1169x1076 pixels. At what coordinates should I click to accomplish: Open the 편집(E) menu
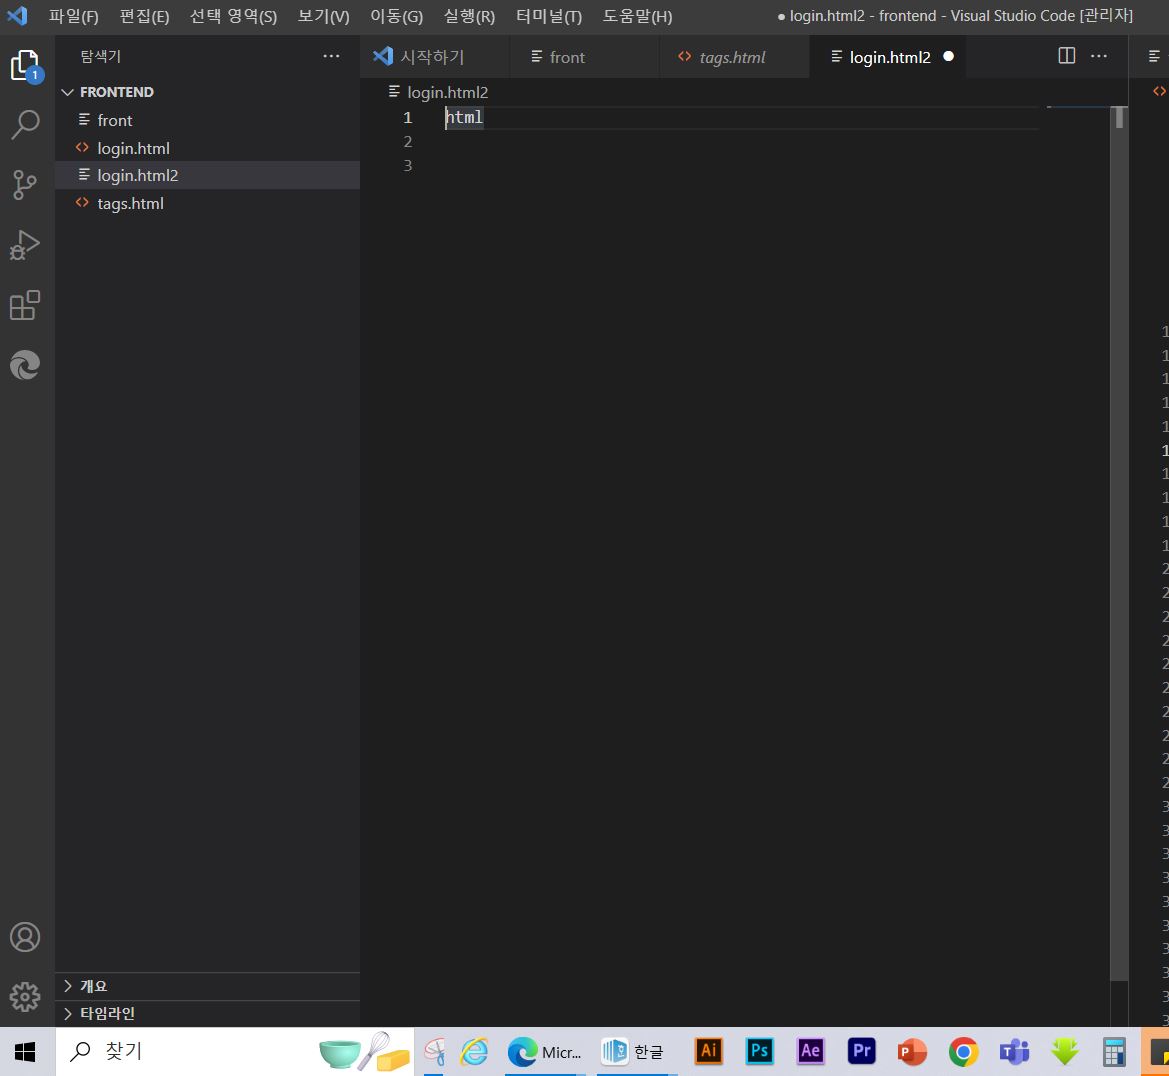[145, 16]
